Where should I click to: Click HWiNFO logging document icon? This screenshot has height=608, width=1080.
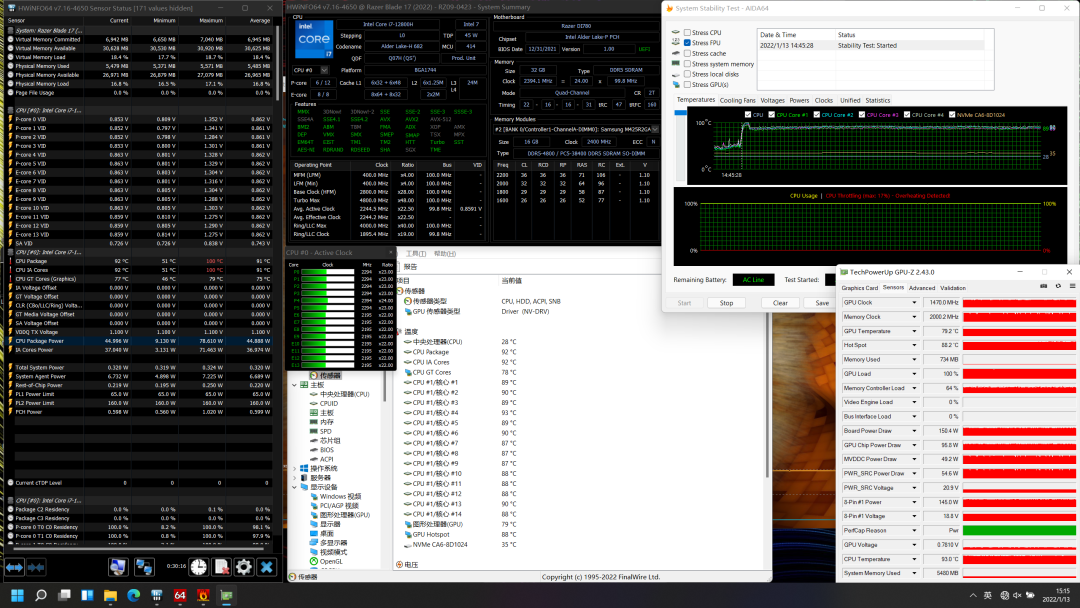pos(221,567)
